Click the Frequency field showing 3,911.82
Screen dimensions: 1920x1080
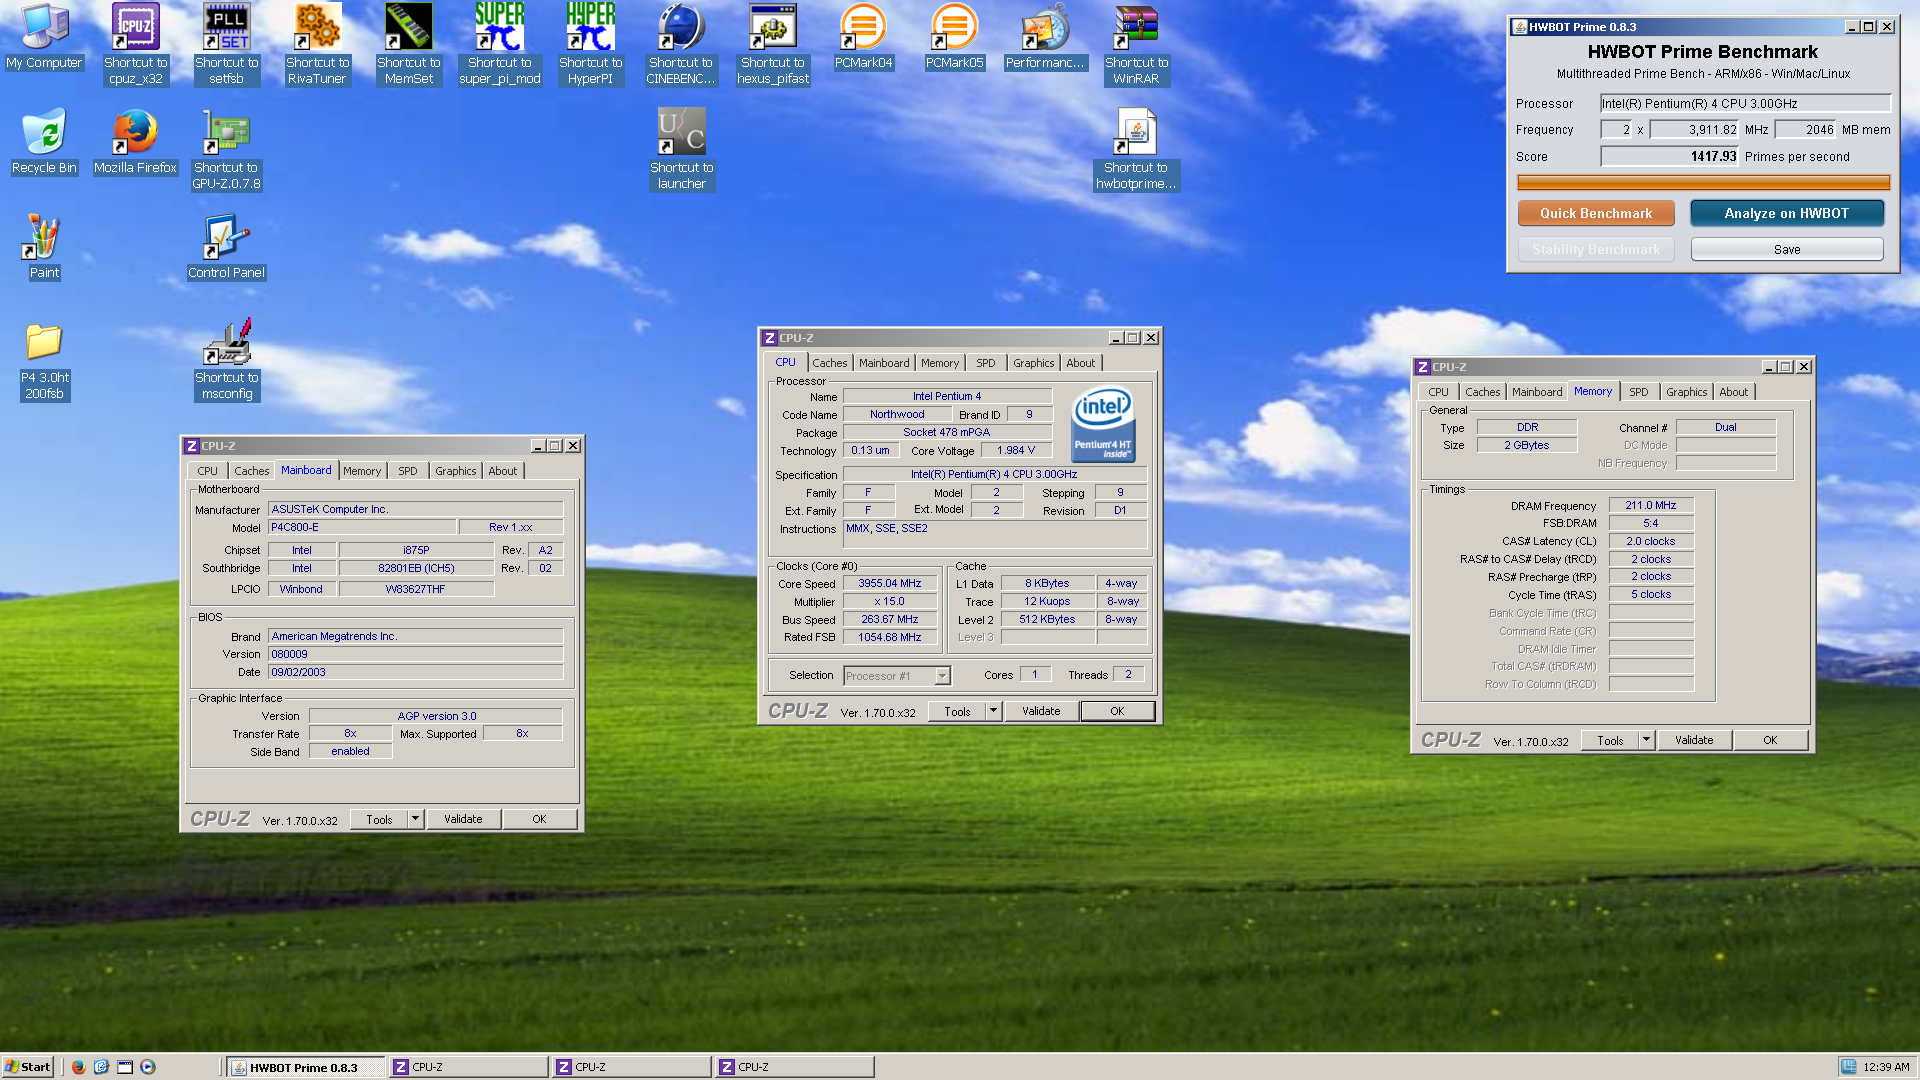(x=1694, y=129)
